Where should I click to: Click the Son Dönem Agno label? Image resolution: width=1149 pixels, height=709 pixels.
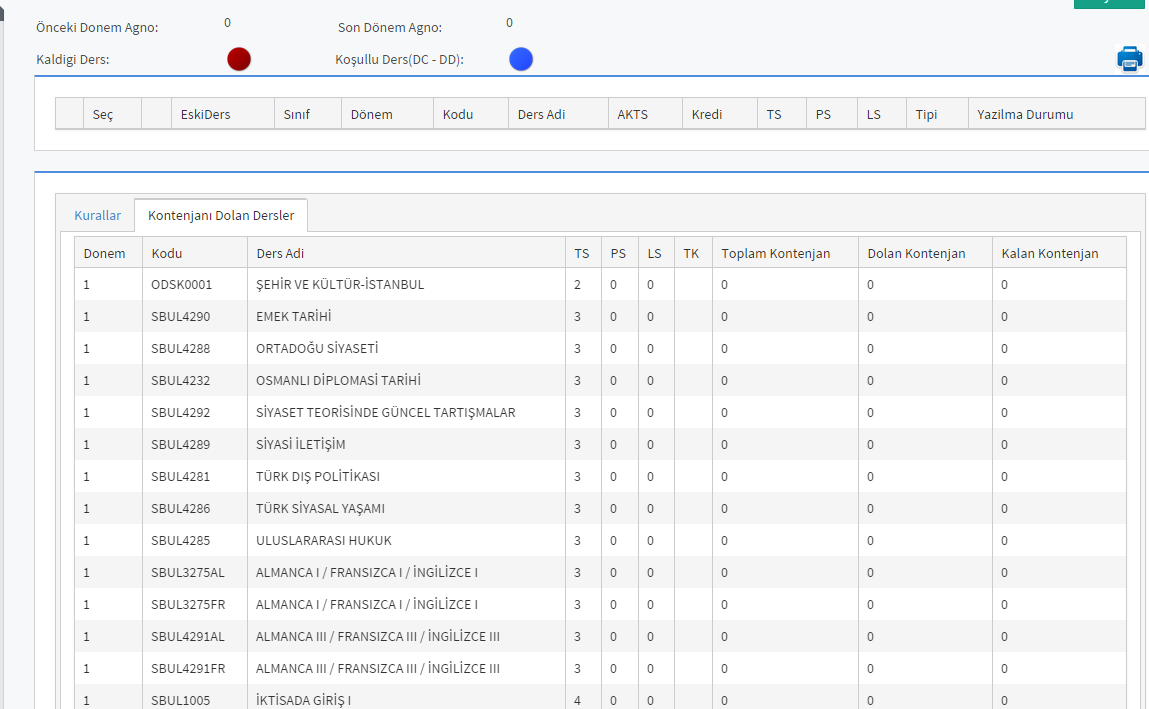click(390, 27)
